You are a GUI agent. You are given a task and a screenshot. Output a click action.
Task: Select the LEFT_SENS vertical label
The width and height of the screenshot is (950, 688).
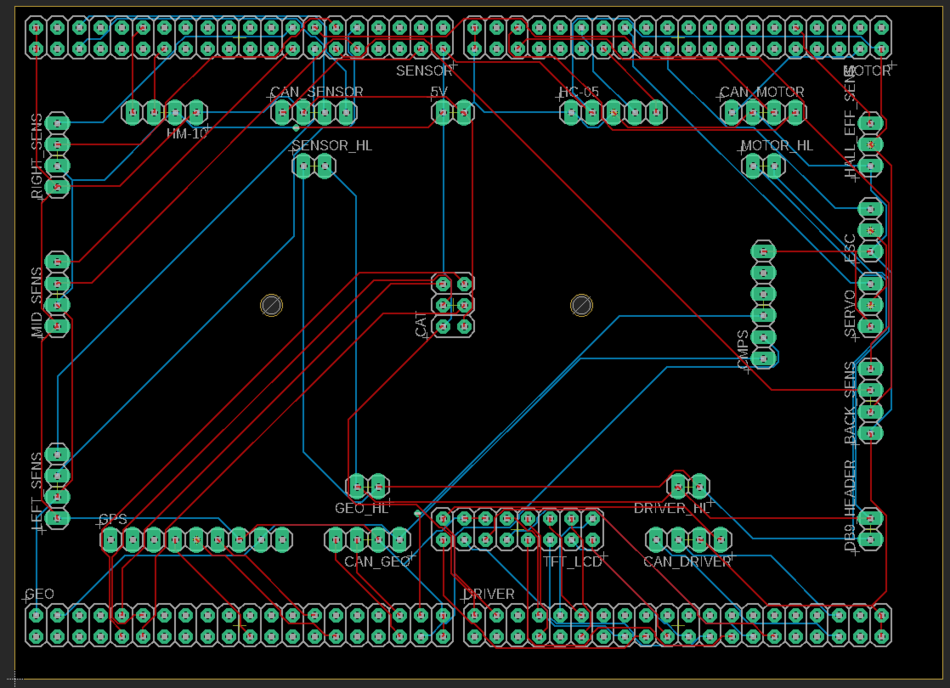click(x=37, y=491)
